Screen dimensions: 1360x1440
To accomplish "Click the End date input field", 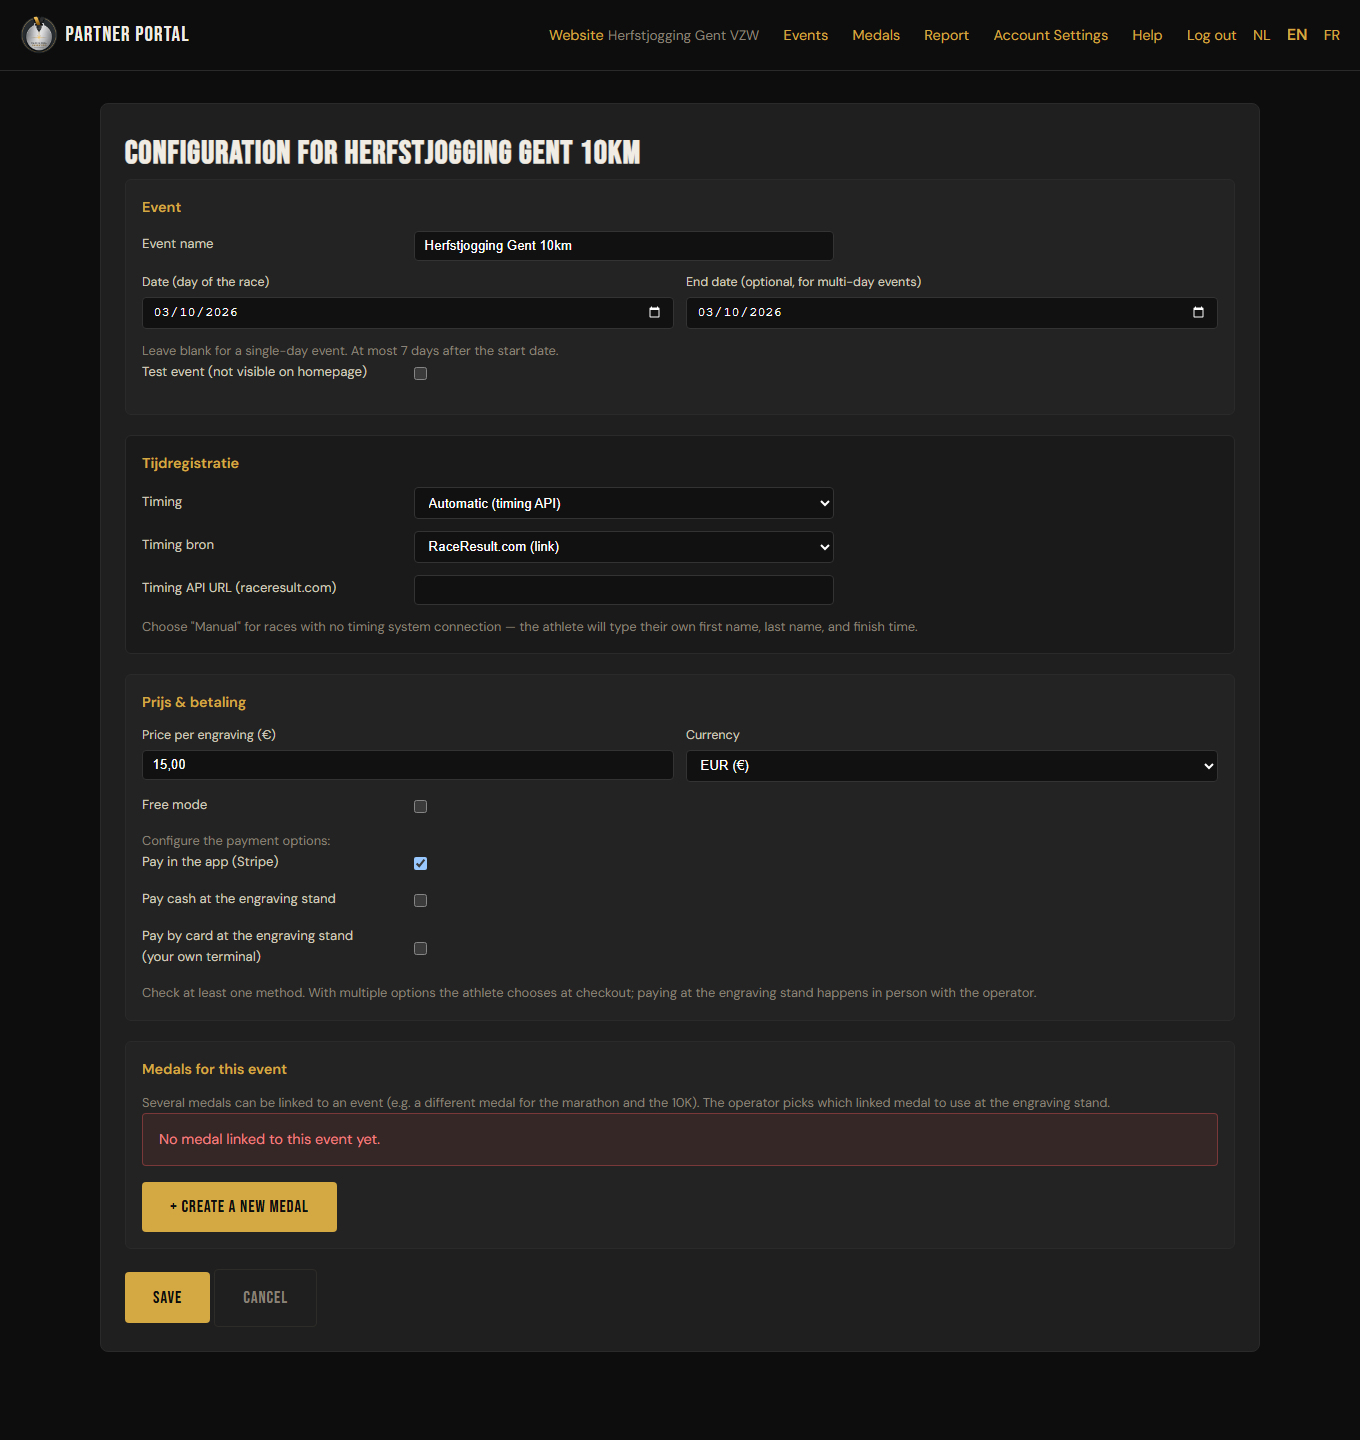I will click(952, 313).
